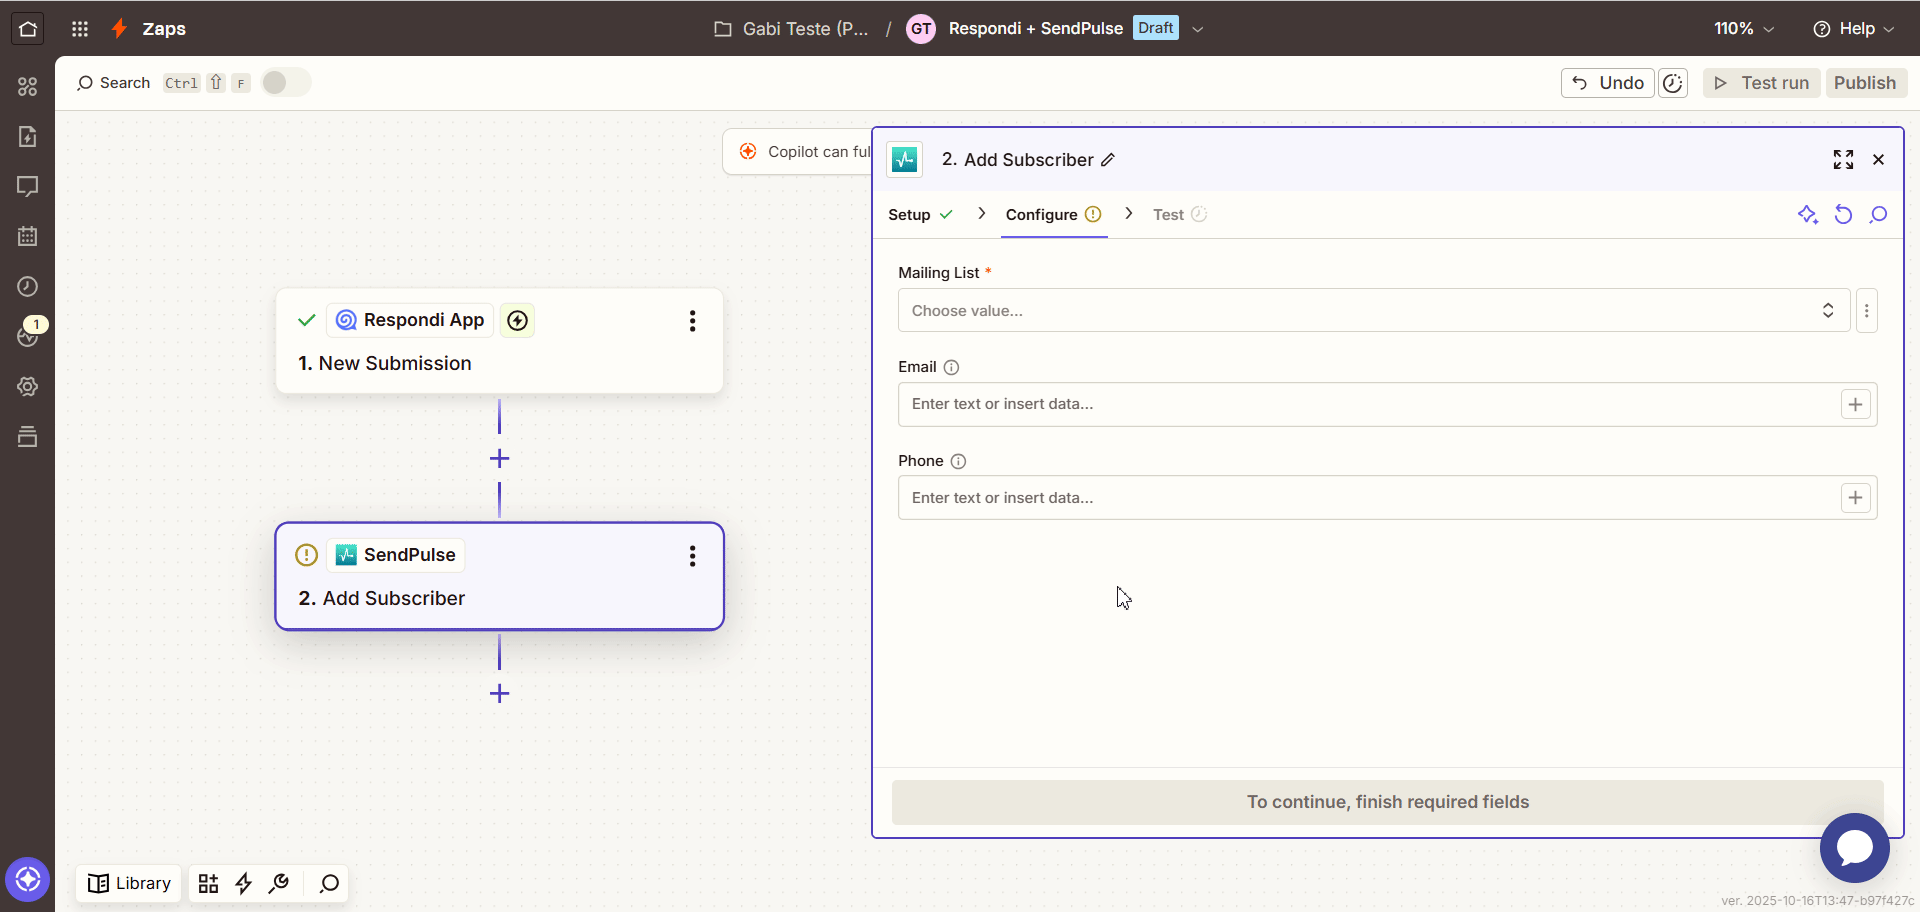Click the search icon in the step panel
Screen dimensions: 1920x912
click(1878, 215)
